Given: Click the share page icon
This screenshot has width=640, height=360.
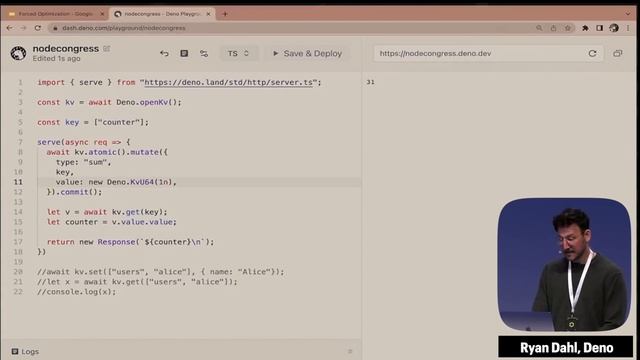Looking at the screenshot, I should click(x=553, y=28).
